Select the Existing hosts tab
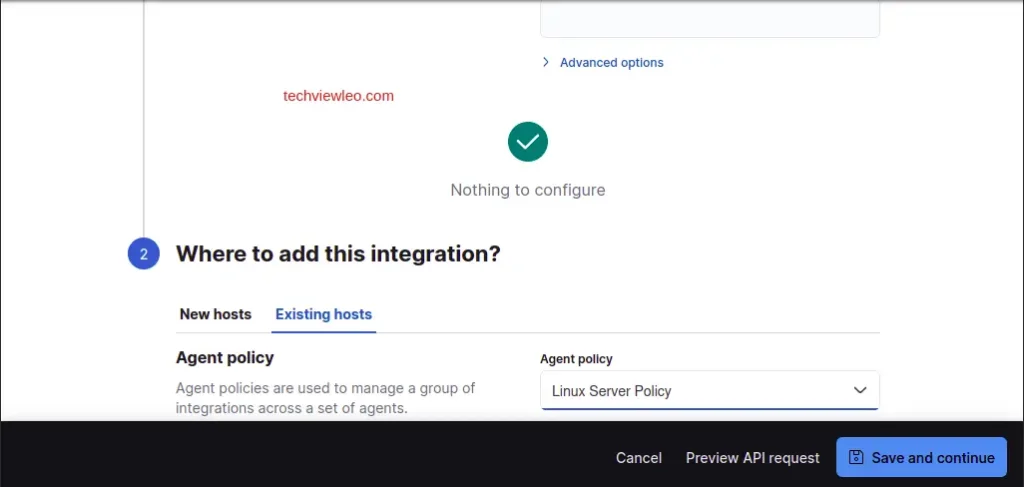1024x487 pixels. coord(323,314)
